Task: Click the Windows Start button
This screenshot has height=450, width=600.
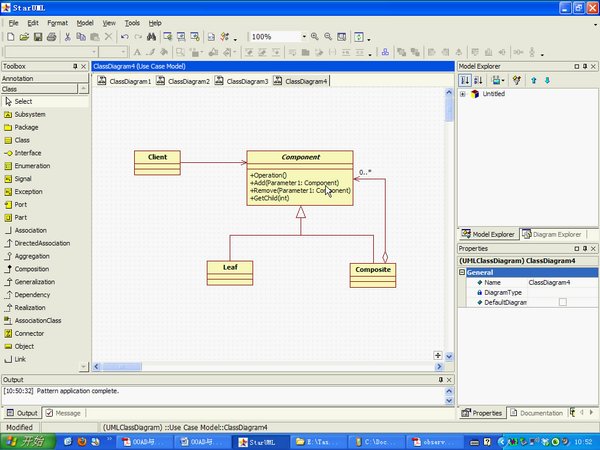Action: [x=25, y=441]
